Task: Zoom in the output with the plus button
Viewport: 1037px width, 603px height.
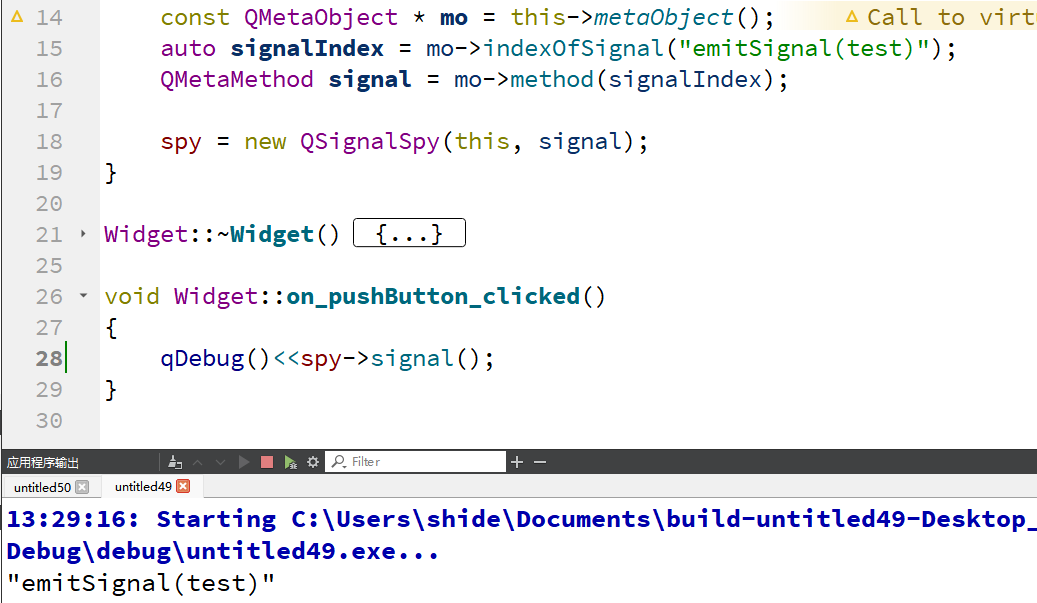Action: point(517,462)
